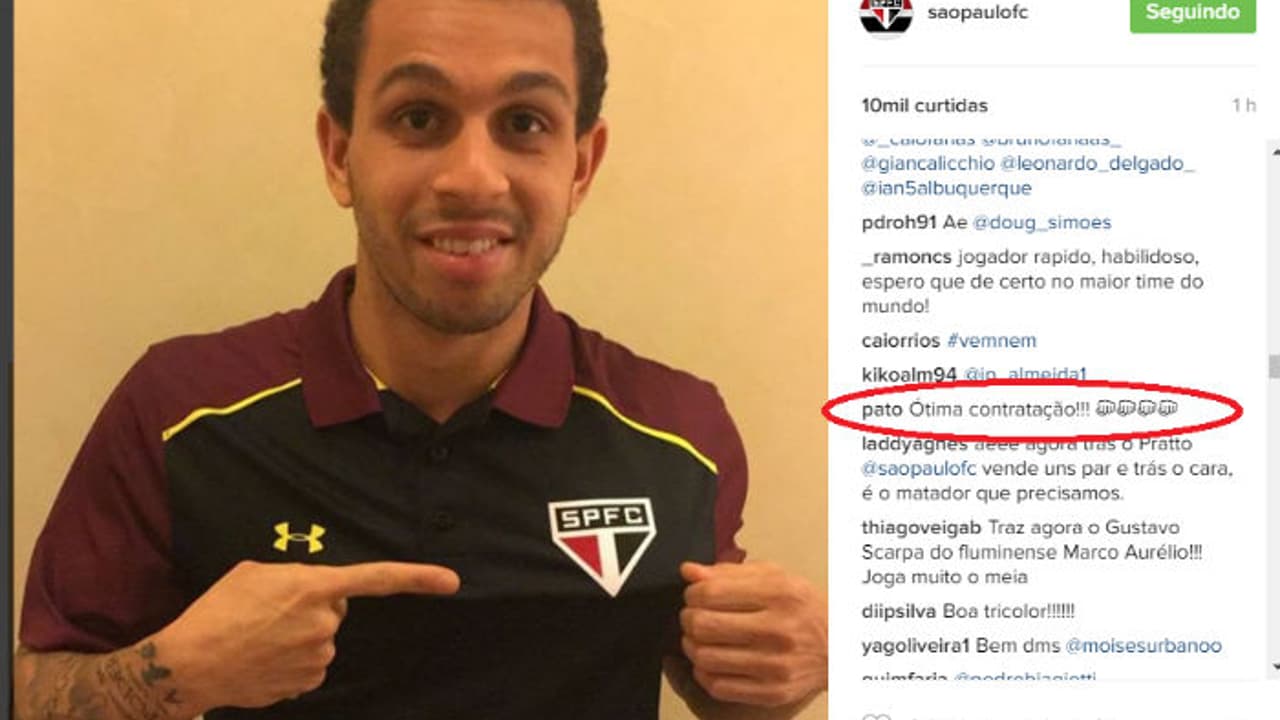Open commenter pato's profile

(882, 409)
